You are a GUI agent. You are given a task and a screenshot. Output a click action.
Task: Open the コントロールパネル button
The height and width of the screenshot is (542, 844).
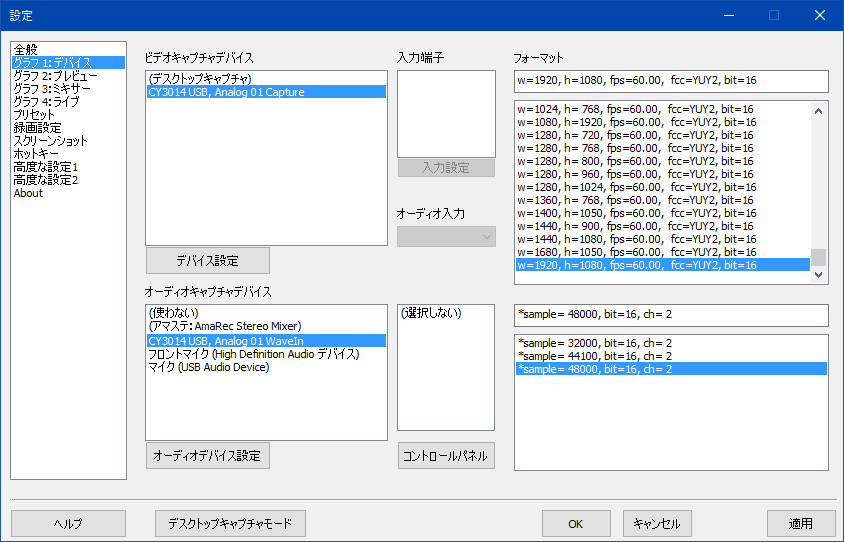click(x=446, y=456)
